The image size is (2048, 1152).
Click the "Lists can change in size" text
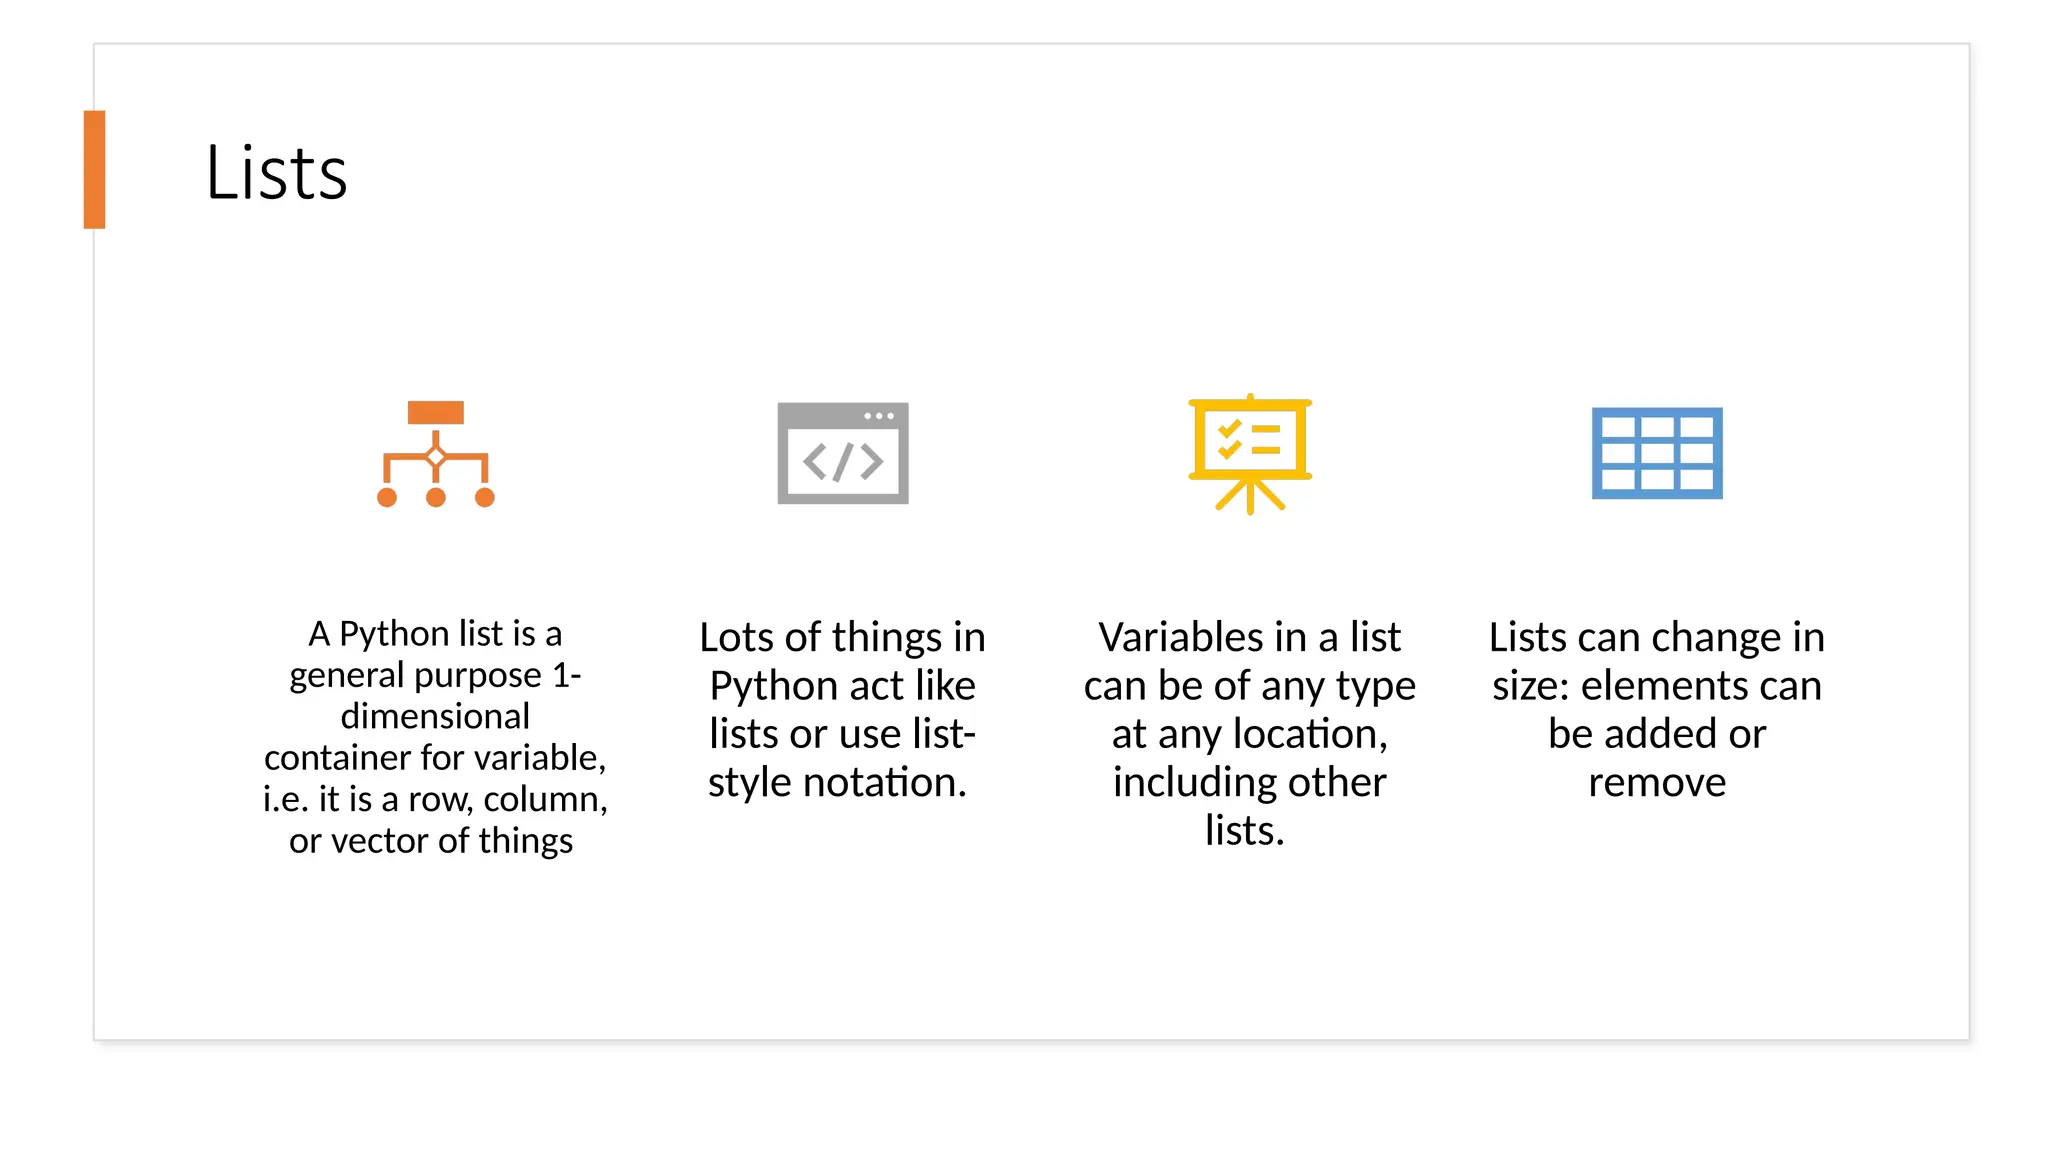point(1656,709)
